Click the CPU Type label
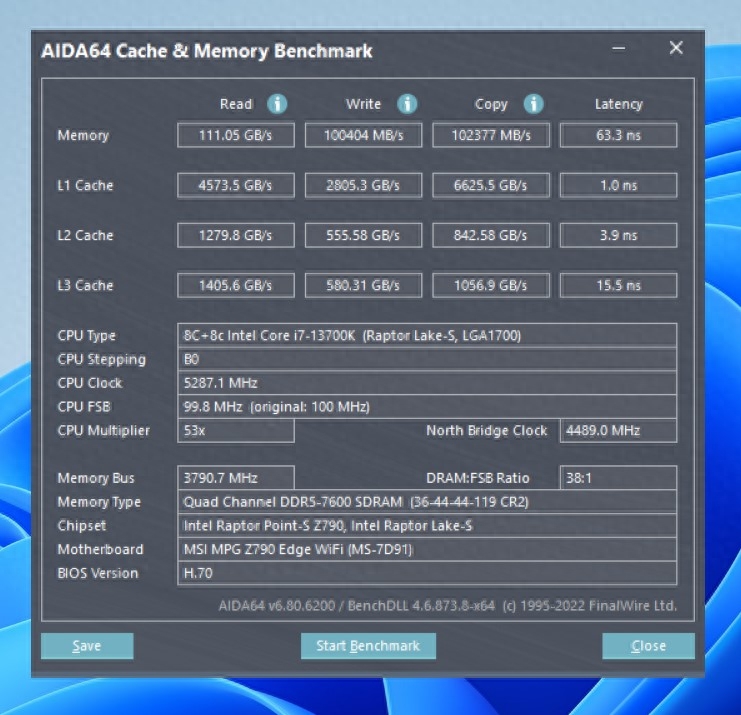This screenshot has height=715, width=741. click(86, 336)
